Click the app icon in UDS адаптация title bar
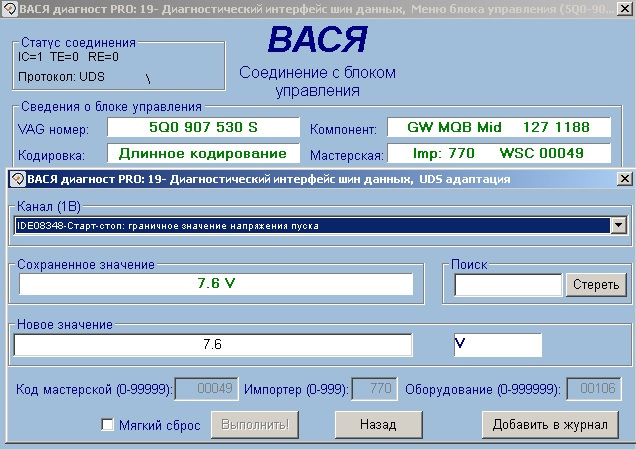Image resolution: width=636 pixels, height=450 pixels. [17, 179]
